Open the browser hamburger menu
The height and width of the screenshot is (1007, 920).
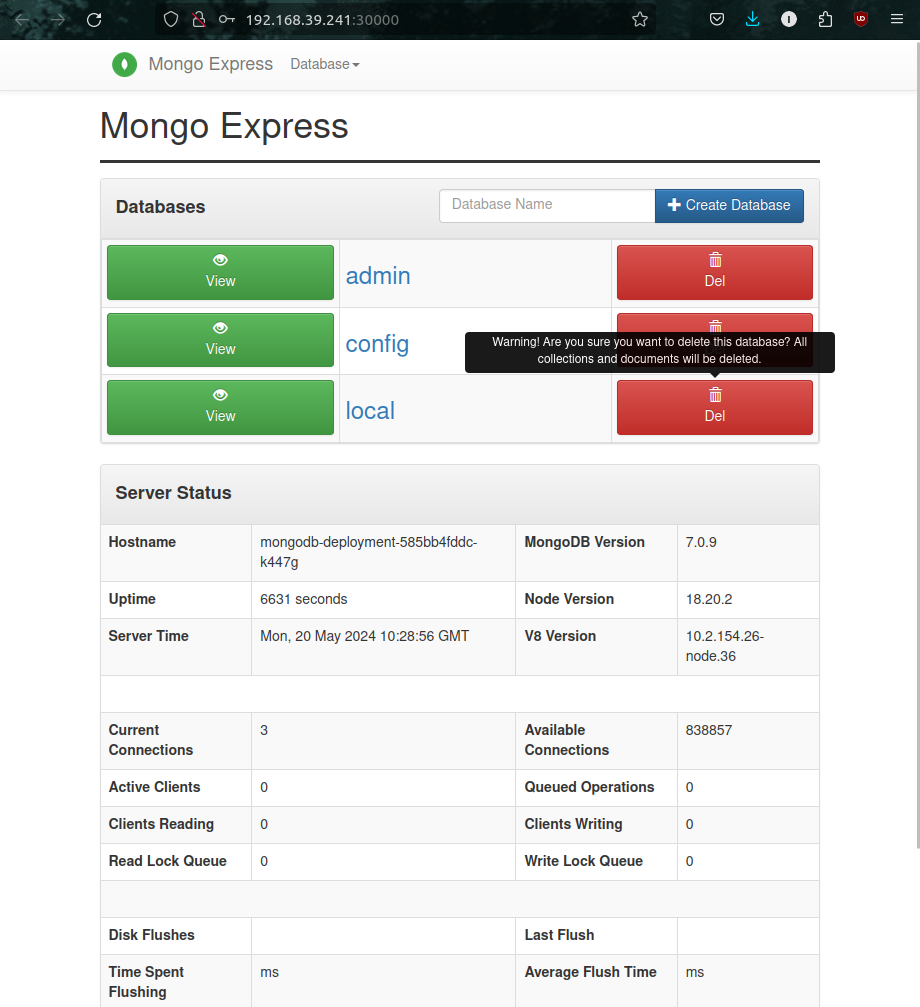897,20
